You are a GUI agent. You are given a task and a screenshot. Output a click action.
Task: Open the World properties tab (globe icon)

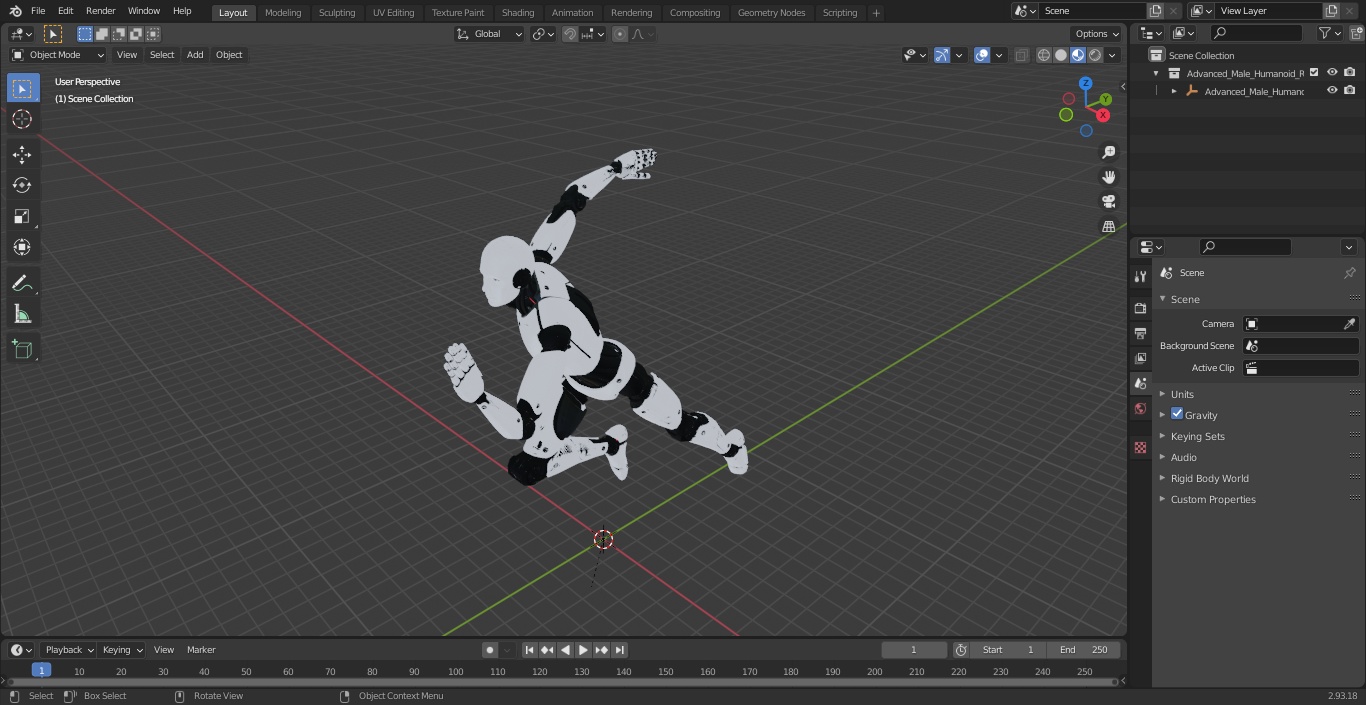point(1140,408)
